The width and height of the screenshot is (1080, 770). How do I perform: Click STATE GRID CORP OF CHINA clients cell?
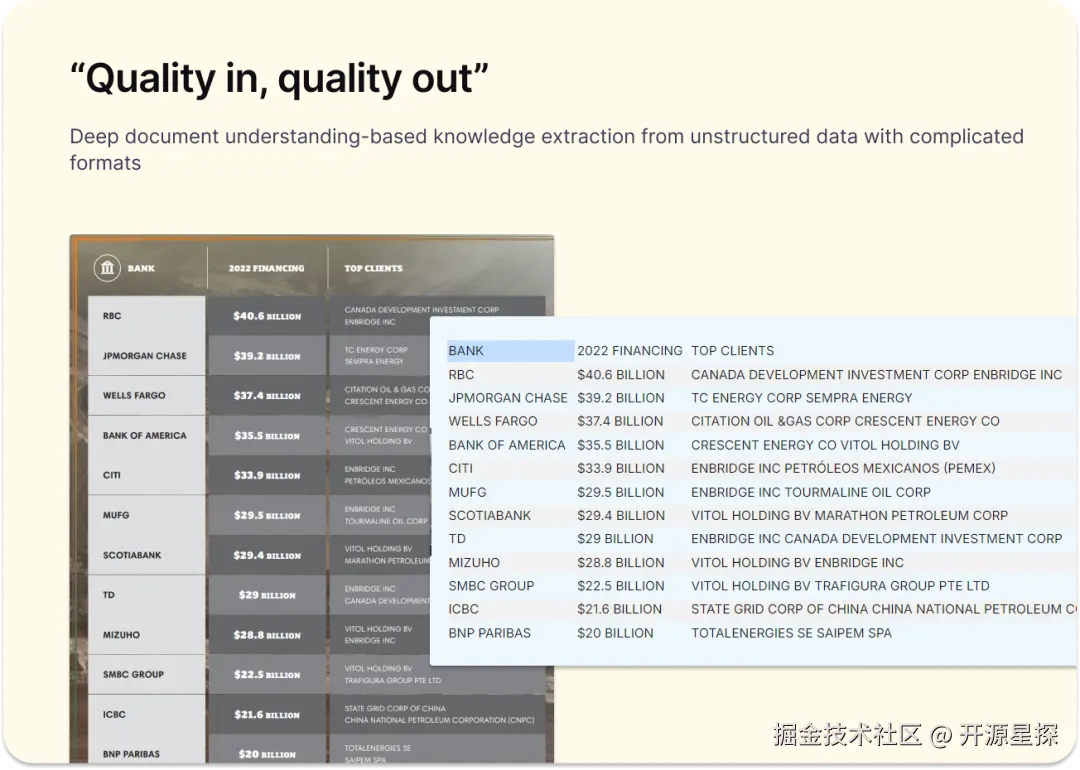(x=884, y=610)
